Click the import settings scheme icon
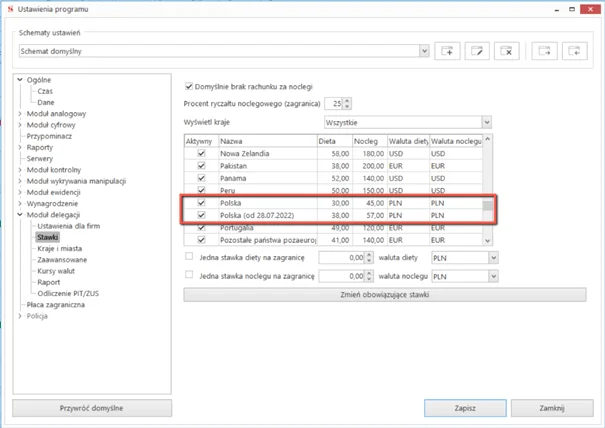605x428 pixels. [574, 50]
